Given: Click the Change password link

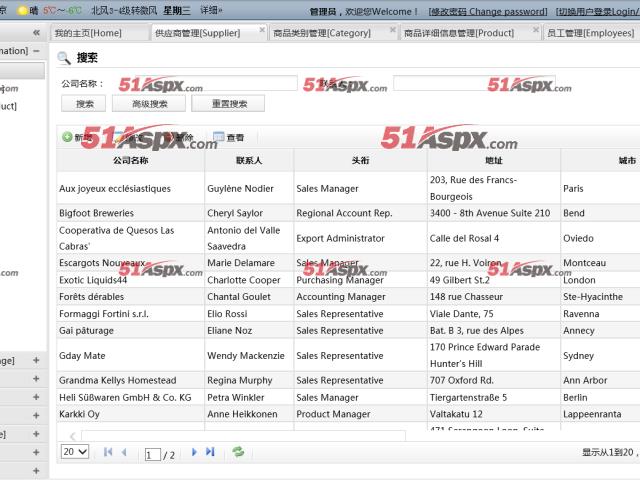Looking at the screenshot, I should point(488,11).
